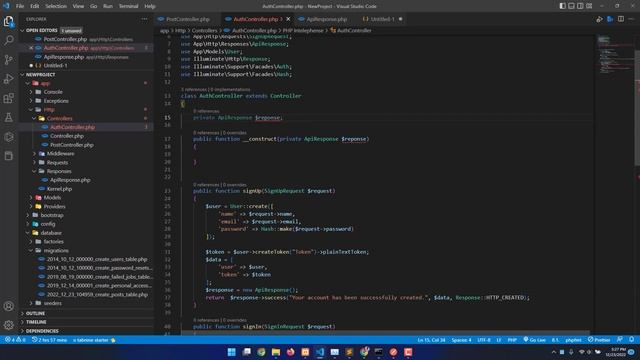Open the editor more actions ellipsis
Screen dimensions: 640x360
631,19
